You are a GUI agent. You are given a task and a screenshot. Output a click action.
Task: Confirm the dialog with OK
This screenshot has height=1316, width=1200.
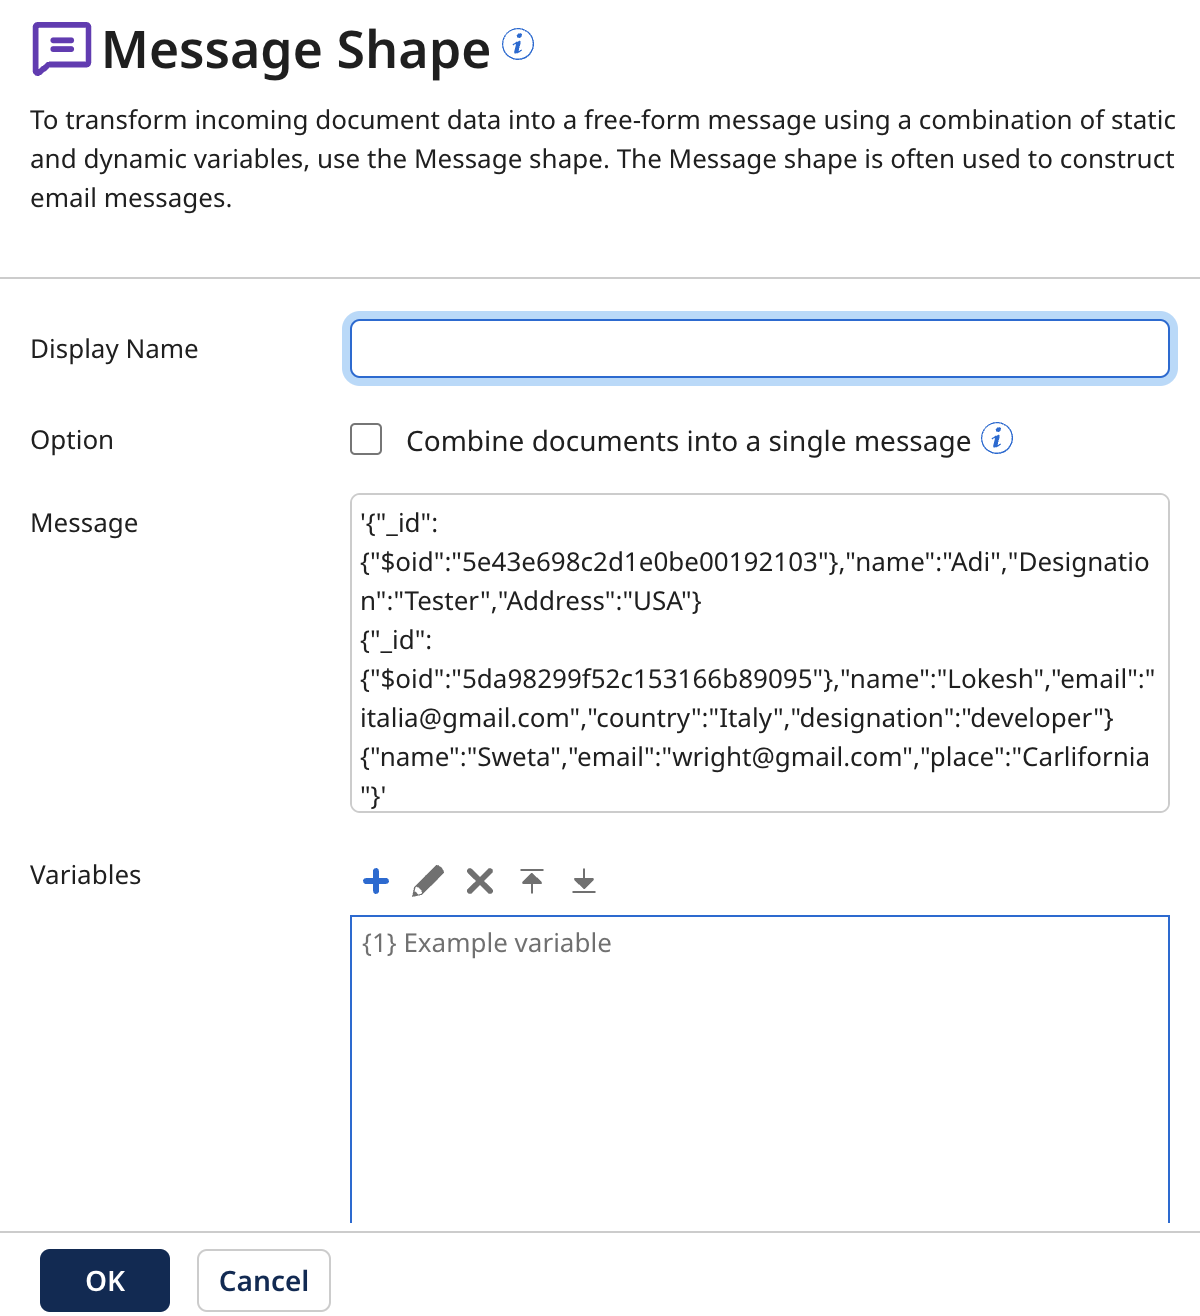(x=105, y=1280)
